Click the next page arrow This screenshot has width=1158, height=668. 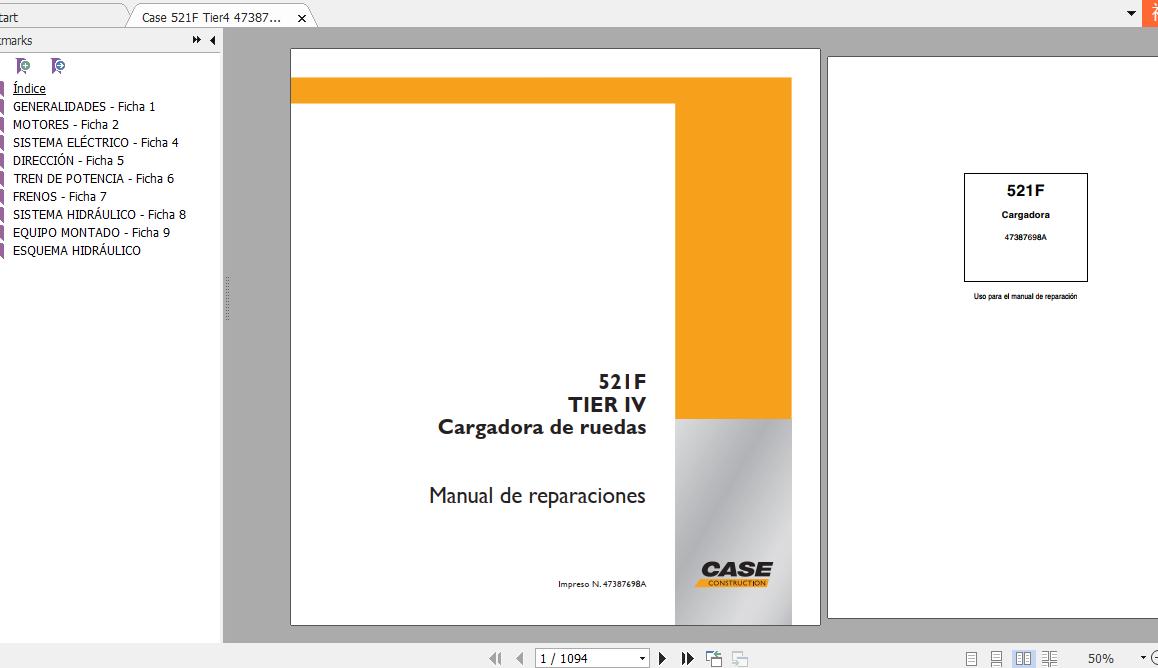662,658
